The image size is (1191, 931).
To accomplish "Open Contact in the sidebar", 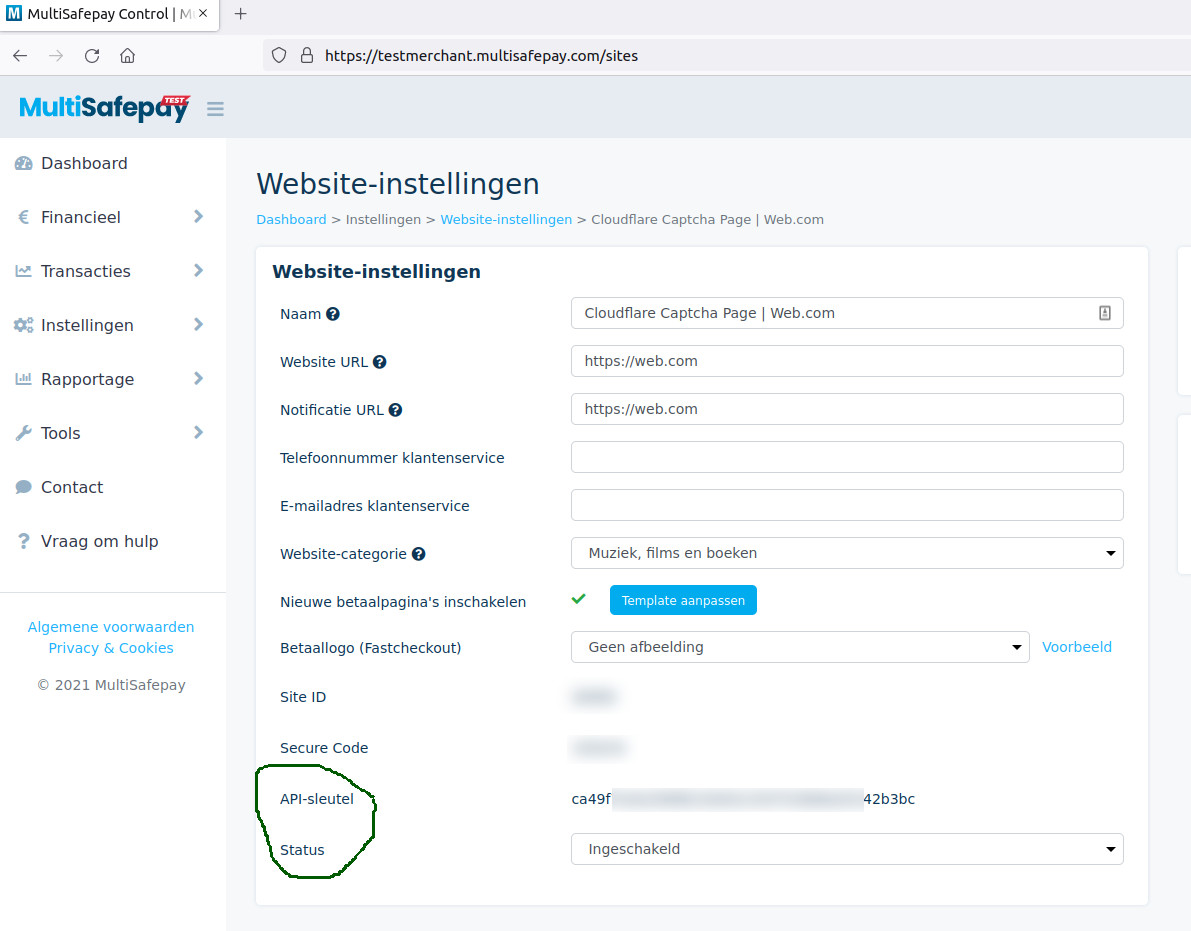I will 72,487.
